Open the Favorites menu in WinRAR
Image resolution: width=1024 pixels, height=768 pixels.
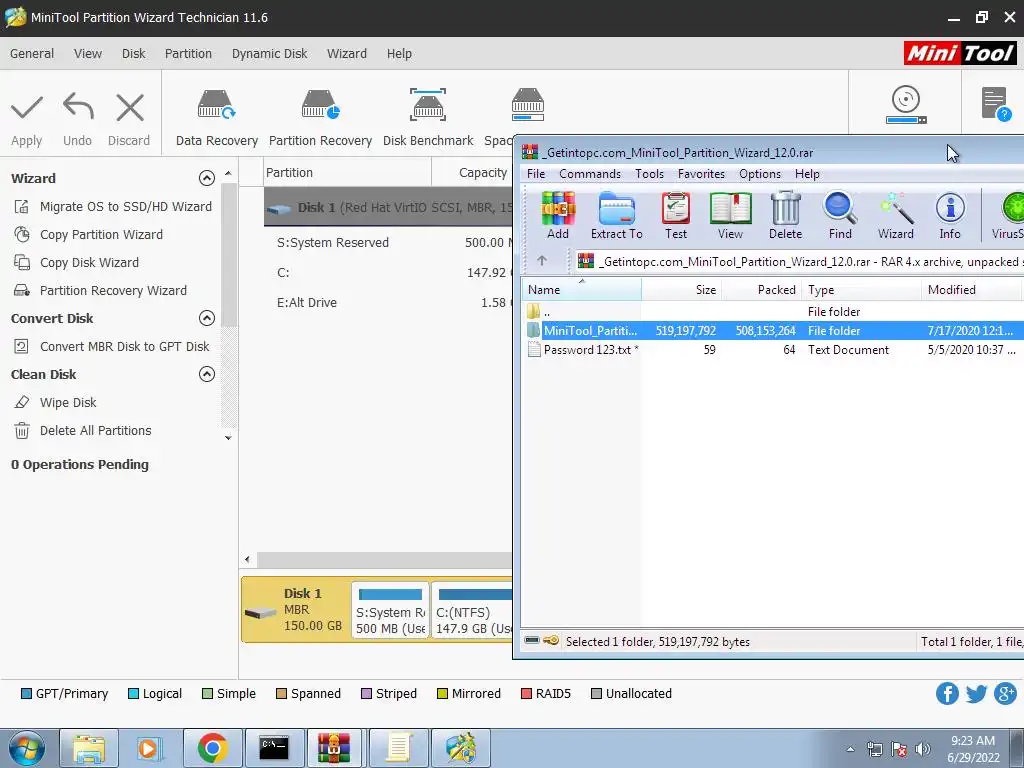[x=701, y=174]
